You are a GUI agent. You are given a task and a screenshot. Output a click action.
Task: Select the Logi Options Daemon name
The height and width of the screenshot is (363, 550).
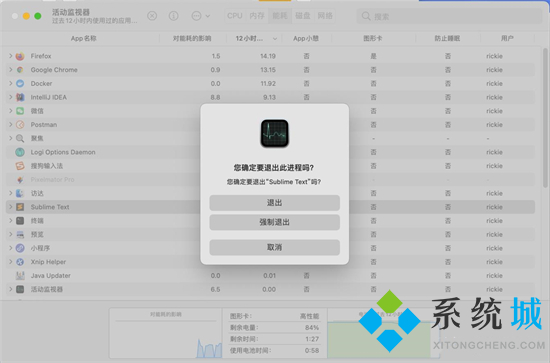point(63,152)
